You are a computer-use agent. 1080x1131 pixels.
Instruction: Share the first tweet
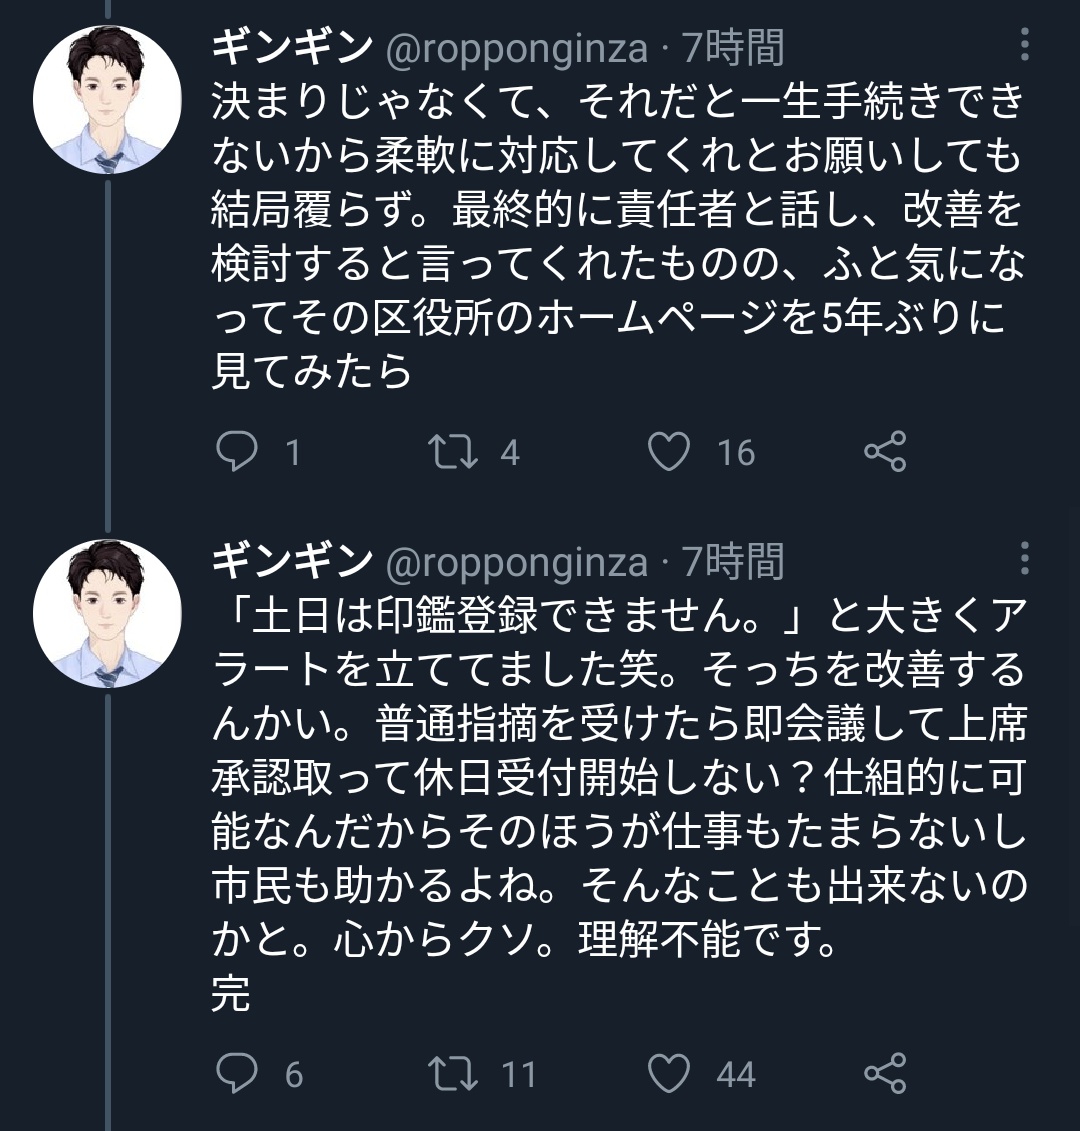(885, 453)
